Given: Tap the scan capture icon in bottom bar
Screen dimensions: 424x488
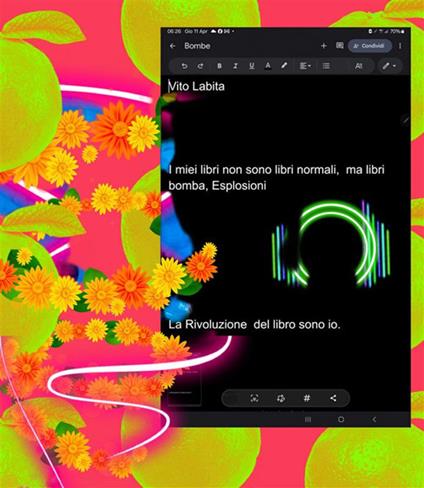Looking at the screenshot, I should click(x=255, y=398).
